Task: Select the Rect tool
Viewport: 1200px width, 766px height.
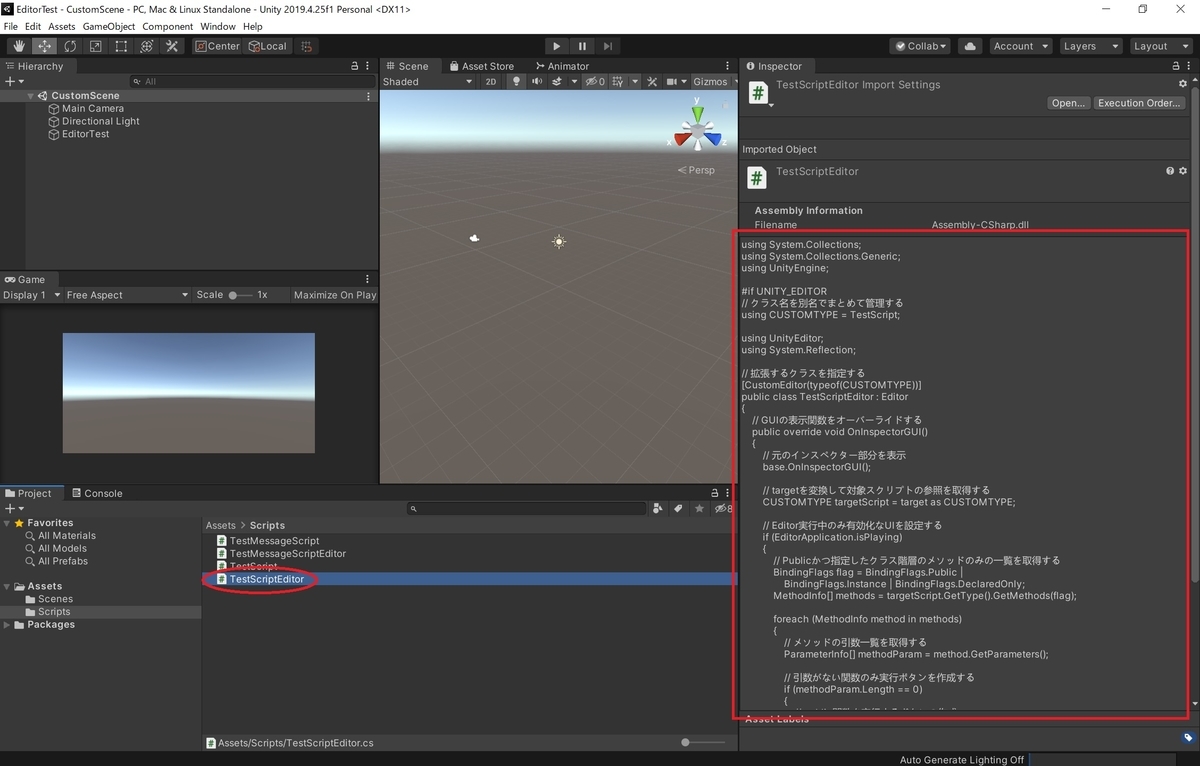Action: click(121, 46)
